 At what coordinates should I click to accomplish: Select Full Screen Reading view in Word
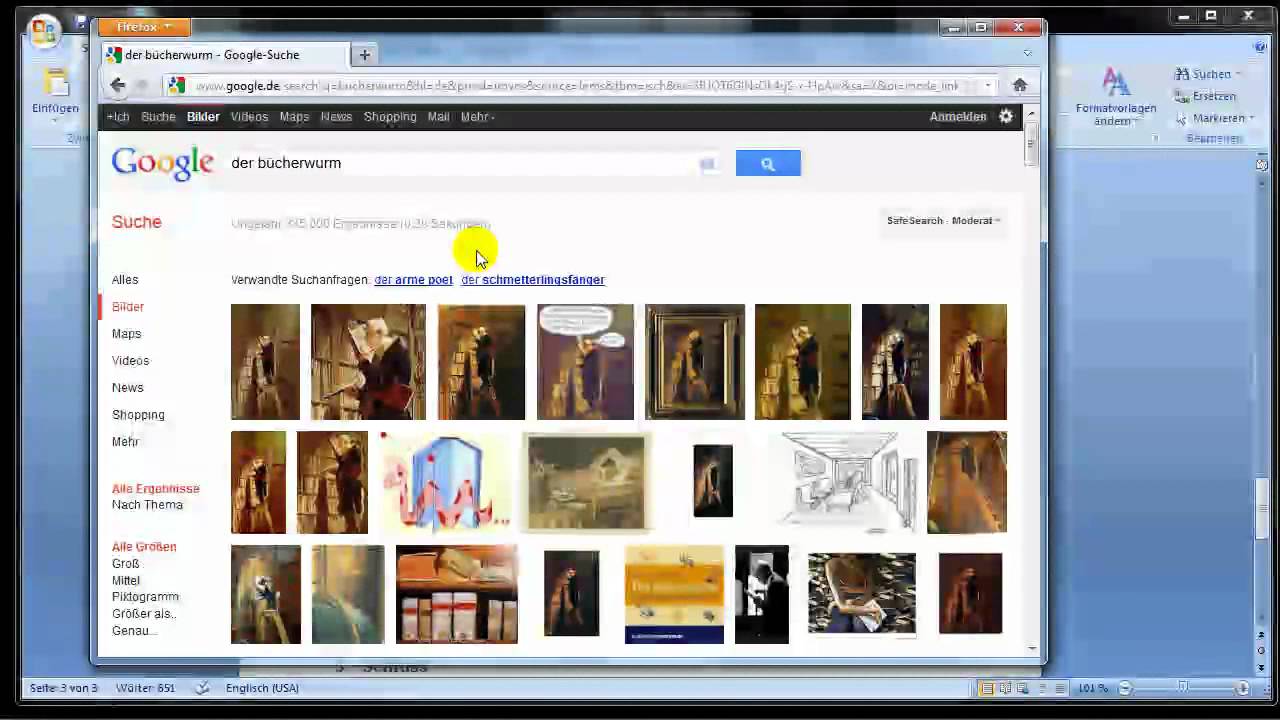[1005, 688]
